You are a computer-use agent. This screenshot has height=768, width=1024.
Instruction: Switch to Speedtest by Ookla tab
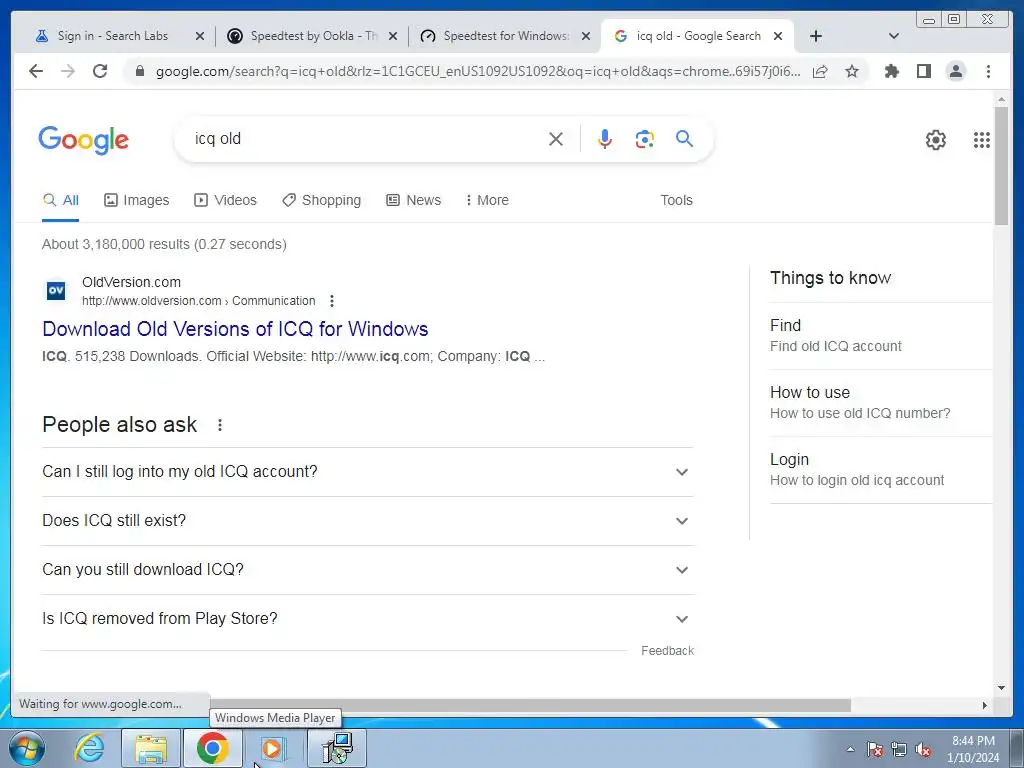pyautogui.click(x=313, y=36)
